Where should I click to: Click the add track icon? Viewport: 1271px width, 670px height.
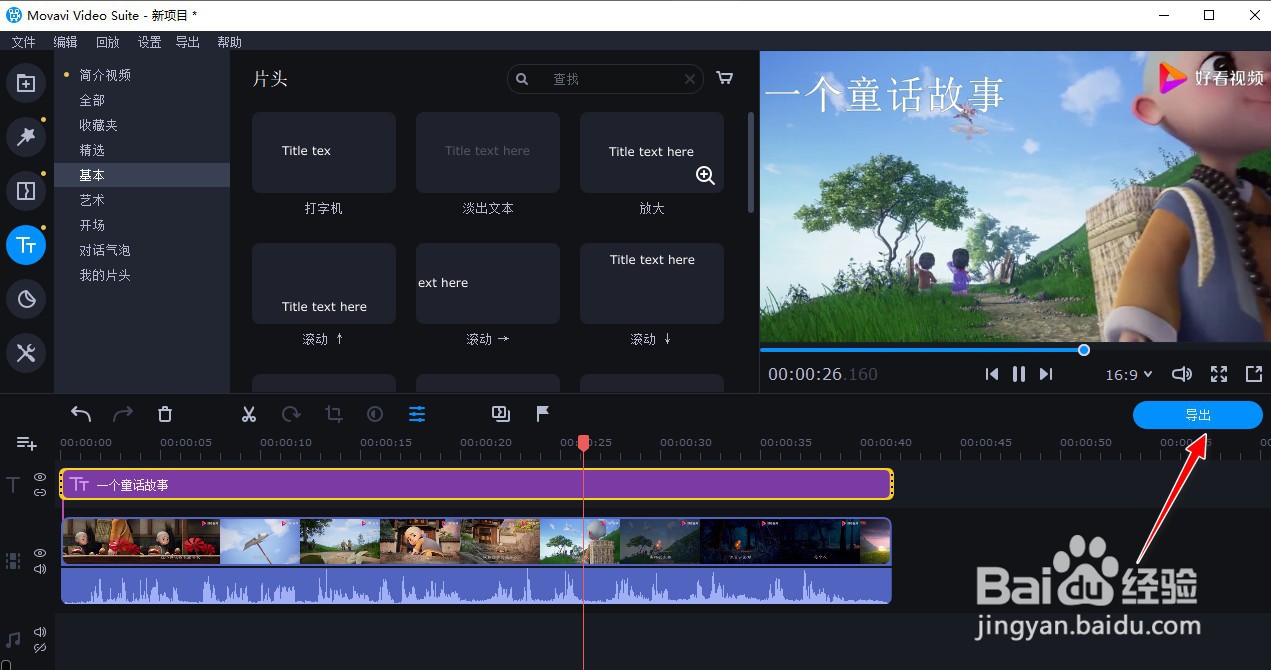pos(26,443)
